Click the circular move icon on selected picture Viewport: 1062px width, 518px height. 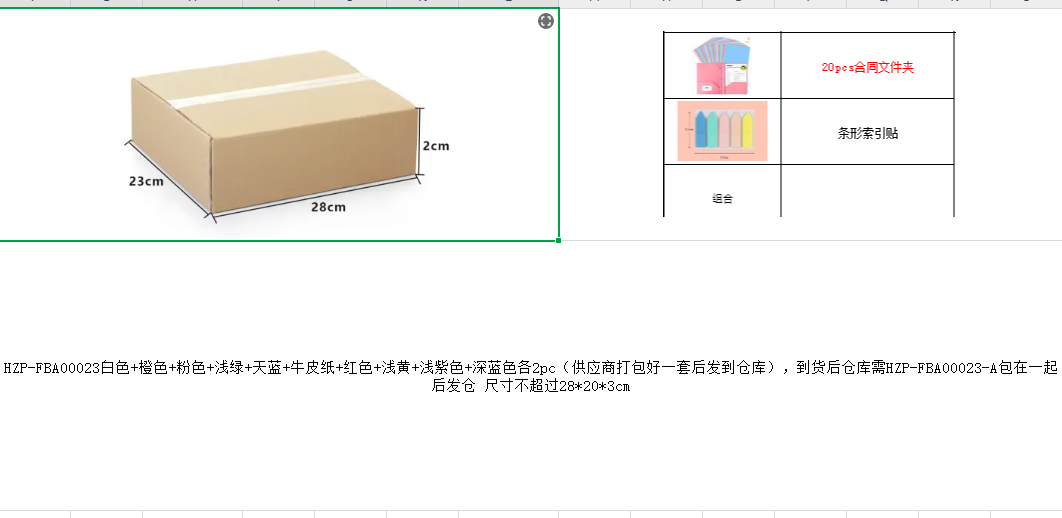[x=546, y=22]
